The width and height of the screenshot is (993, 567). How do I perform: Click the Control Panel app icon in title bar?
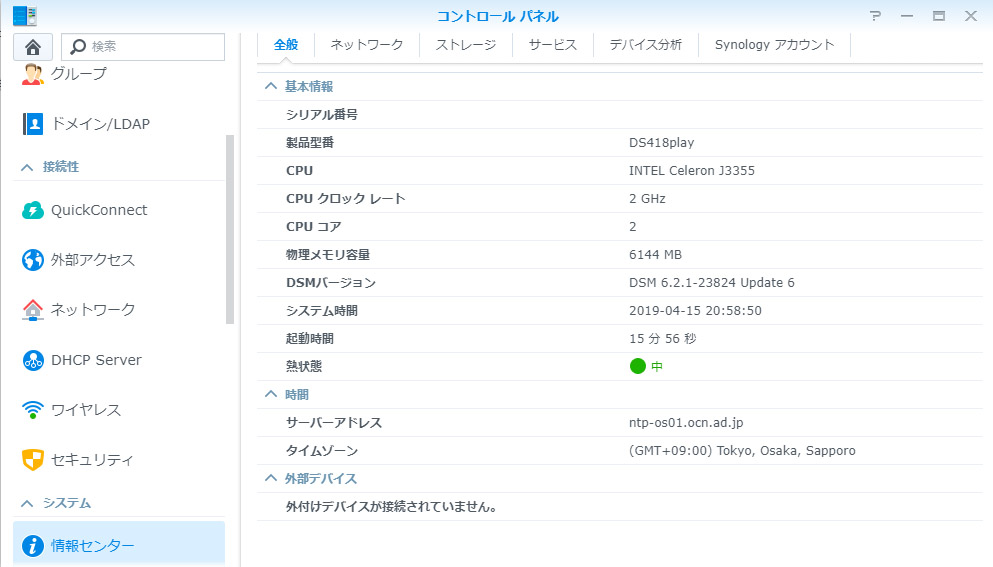click(x=25, y=16)
